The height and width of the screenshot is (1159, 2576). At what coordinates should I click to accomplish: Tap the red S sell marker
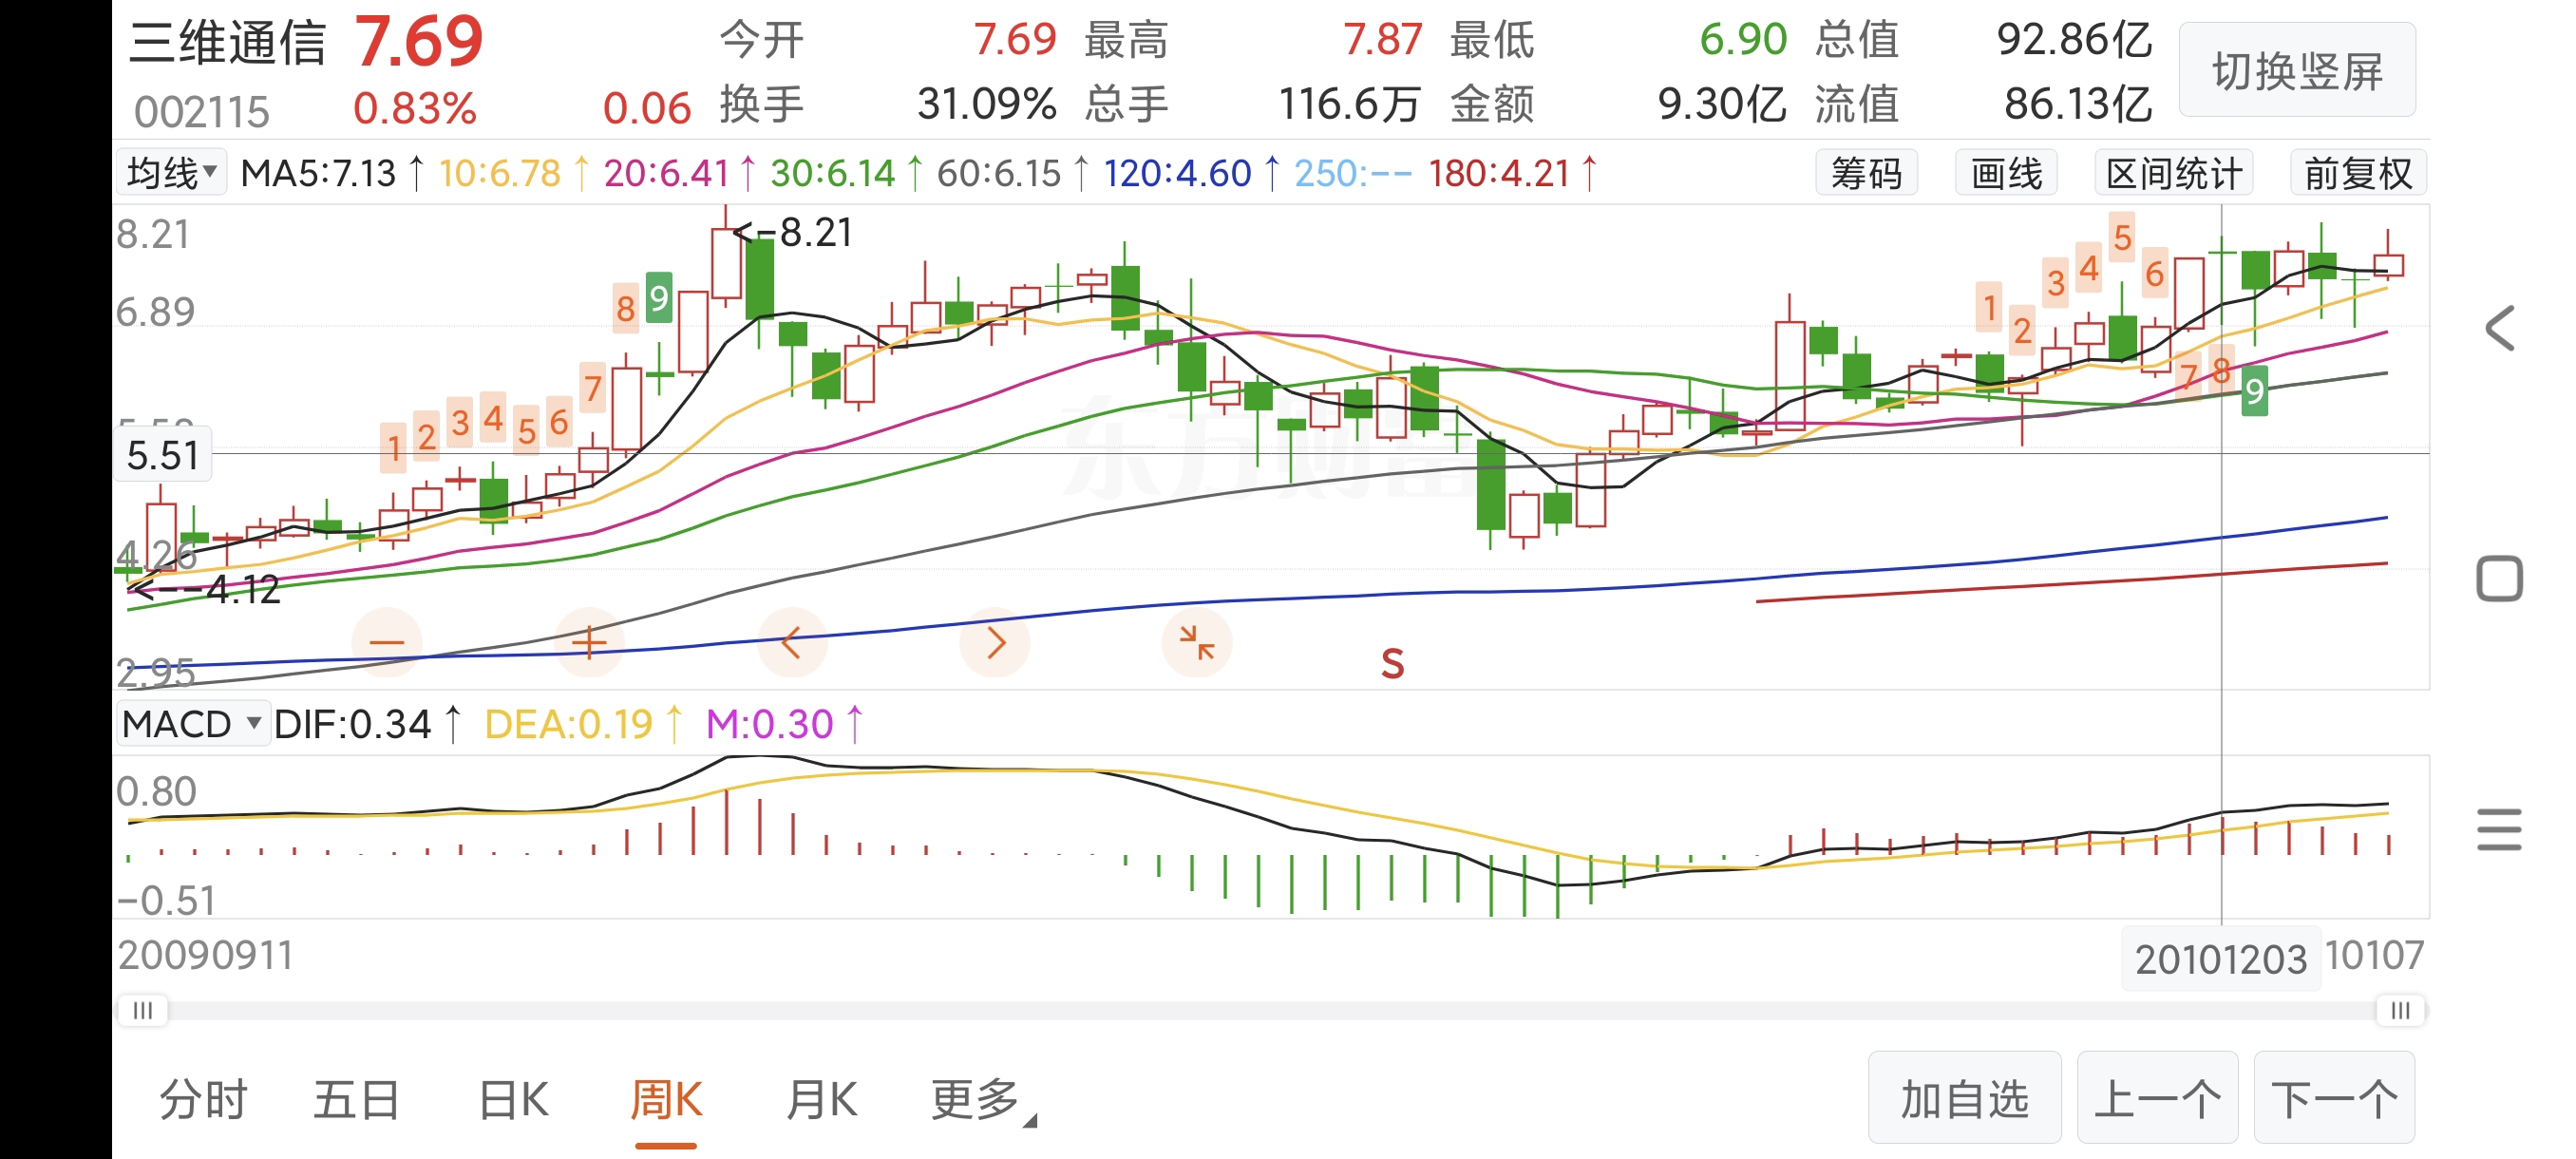1392,663
